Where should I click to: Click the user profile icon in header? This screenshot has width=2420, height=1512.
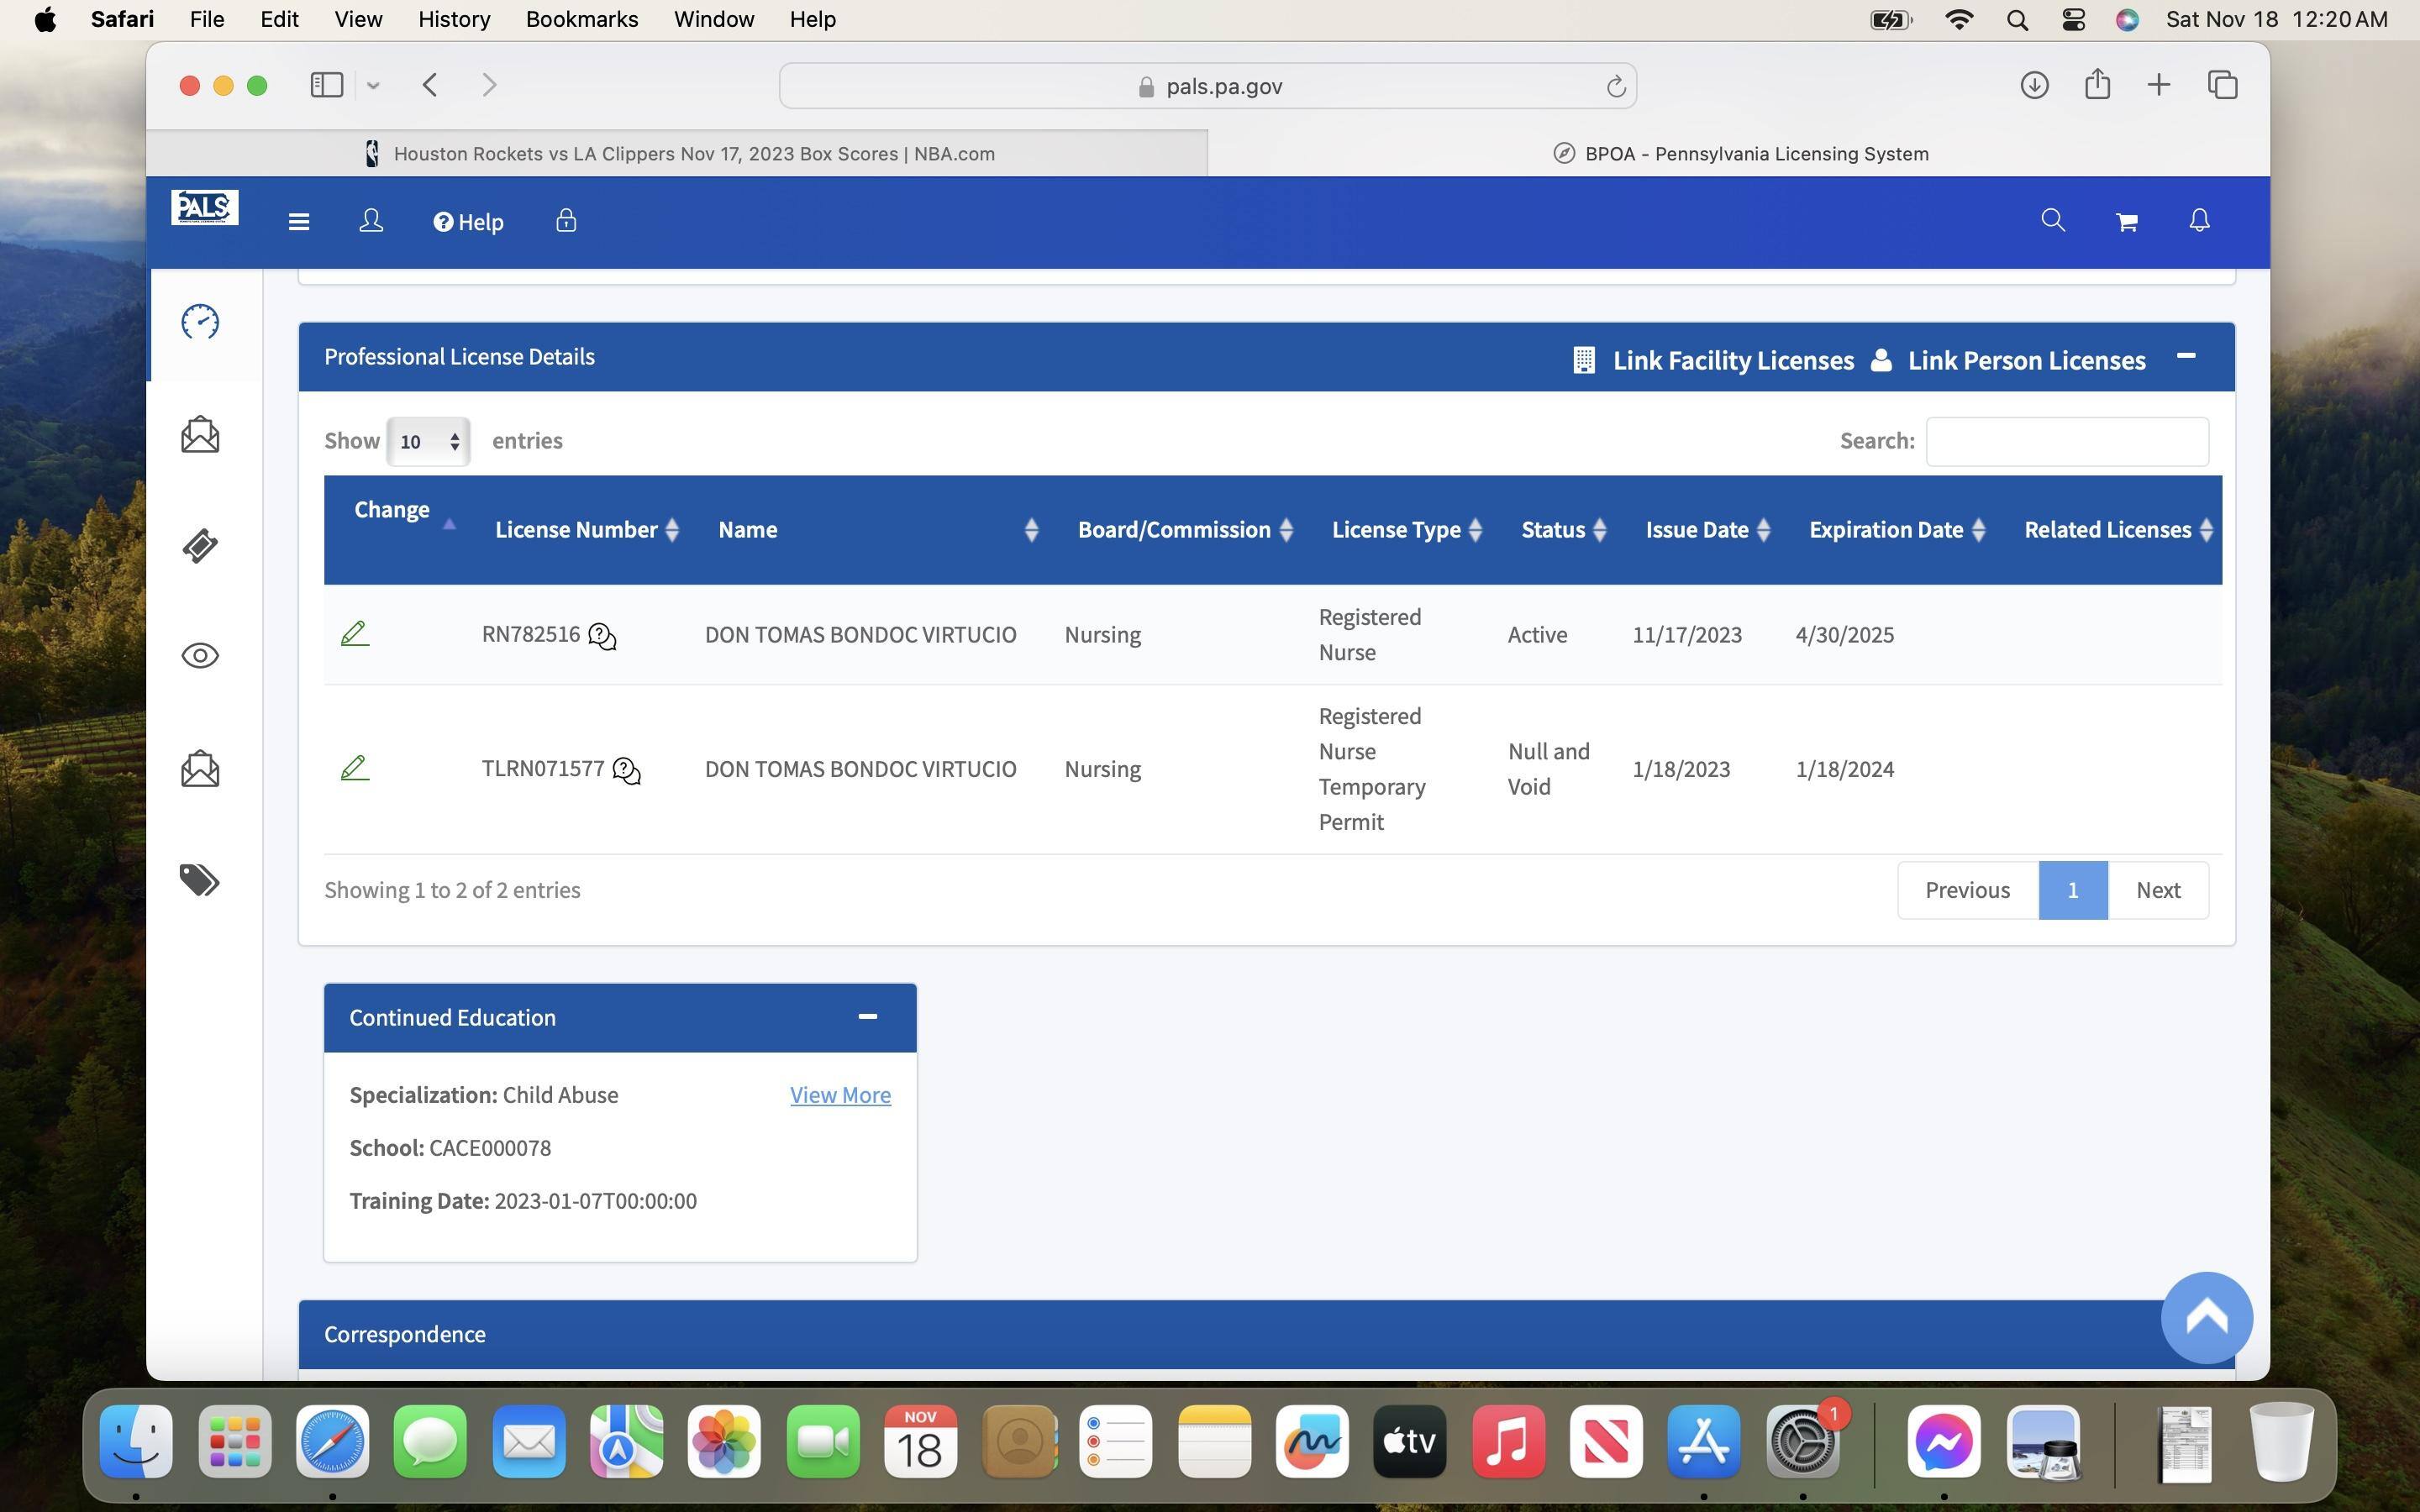click(x=371, y=221)
